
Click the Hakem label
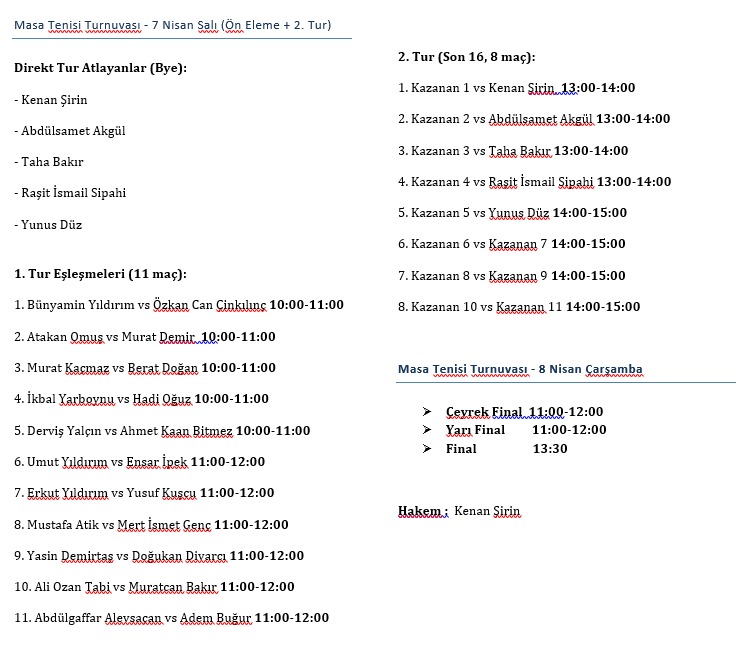(x=422, y=511)
